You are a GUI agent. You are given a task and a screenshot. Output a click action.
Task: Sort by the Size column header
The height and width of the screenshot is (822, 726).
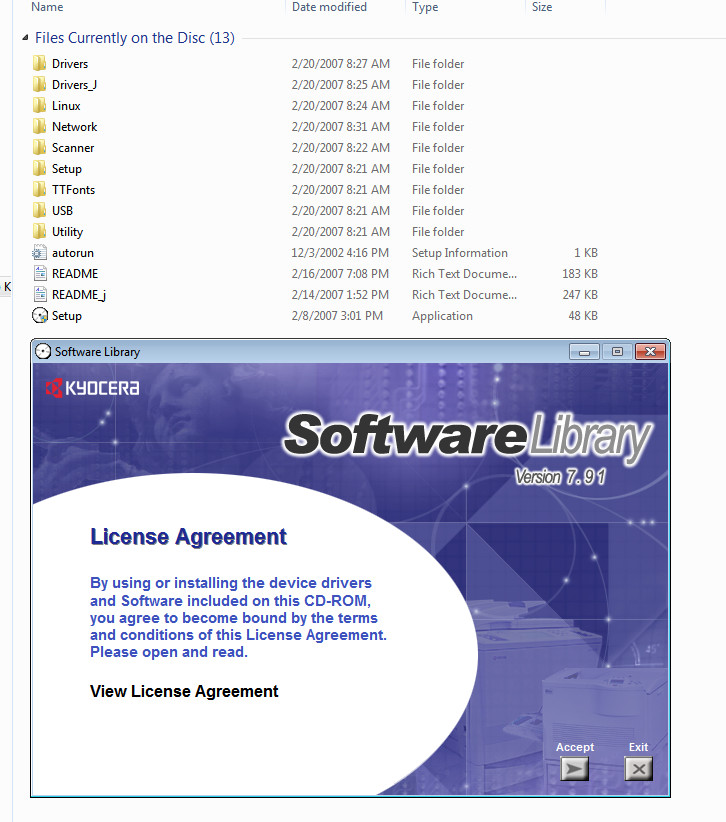tap(542, 7)
